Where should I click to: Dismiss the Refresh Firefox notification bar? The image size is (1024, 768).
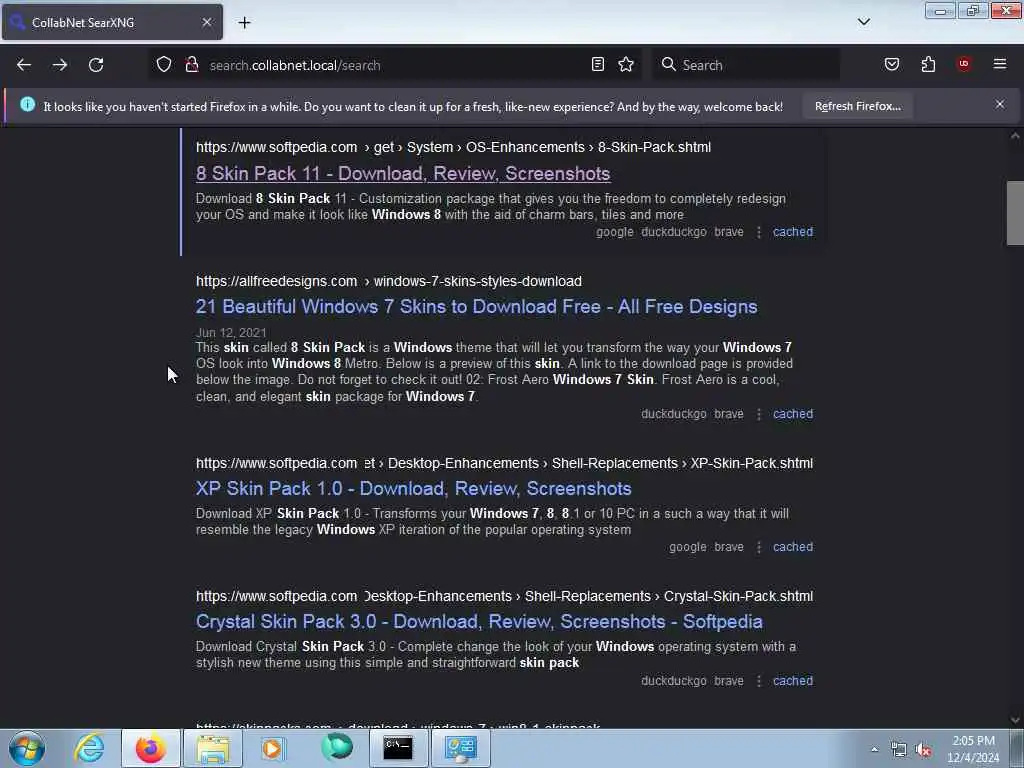tap(1000, 104)
